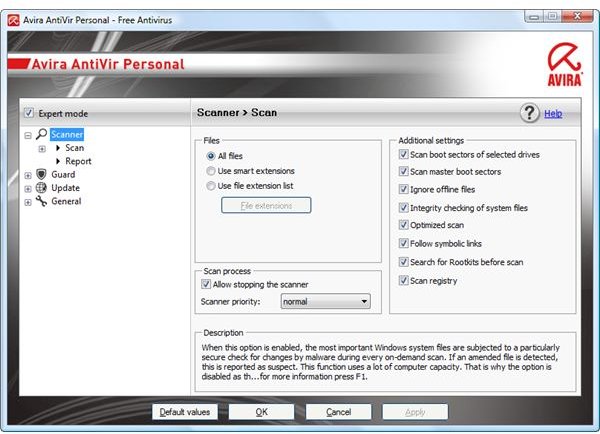Maximize the Avira window
Viewport: 600px width, 434px height.
(552, 16)
